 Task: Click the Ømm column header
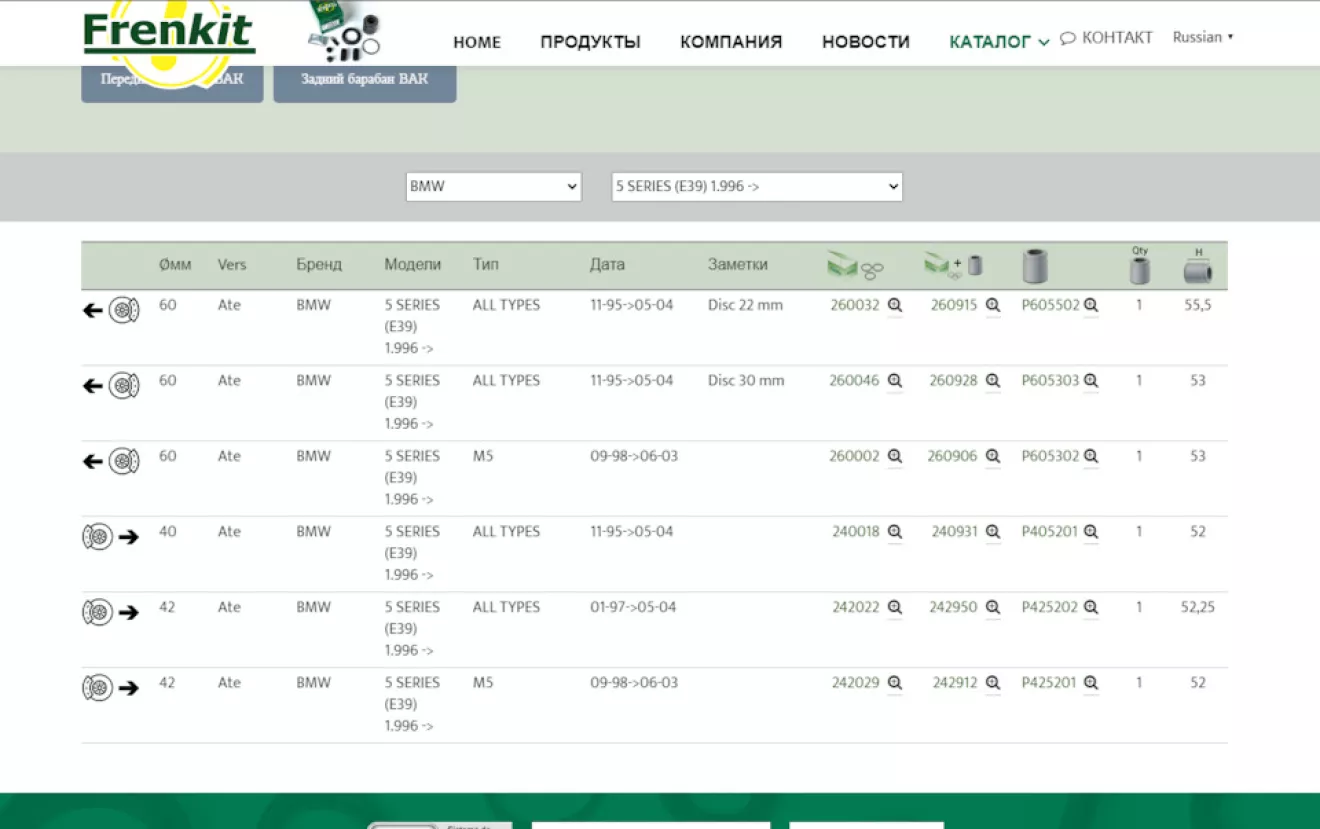(x=175, y=265)
